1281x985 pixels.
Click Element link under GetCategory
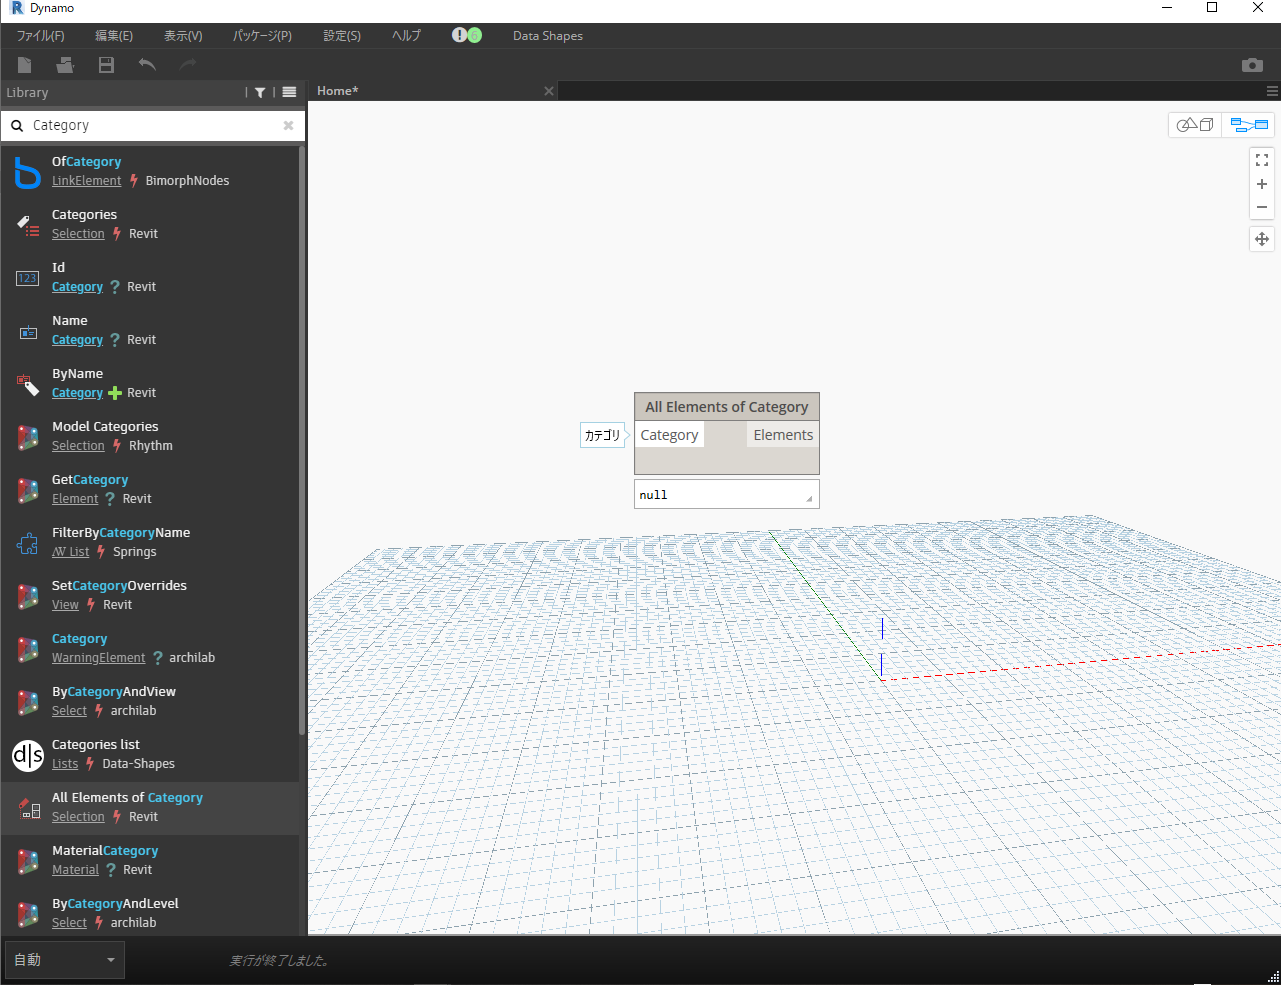click(75, 499)
